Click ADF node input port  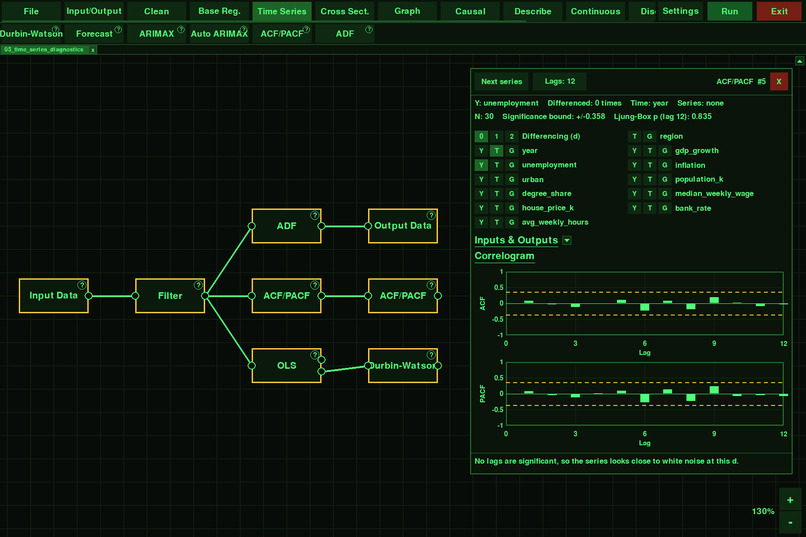click(251, 226)
